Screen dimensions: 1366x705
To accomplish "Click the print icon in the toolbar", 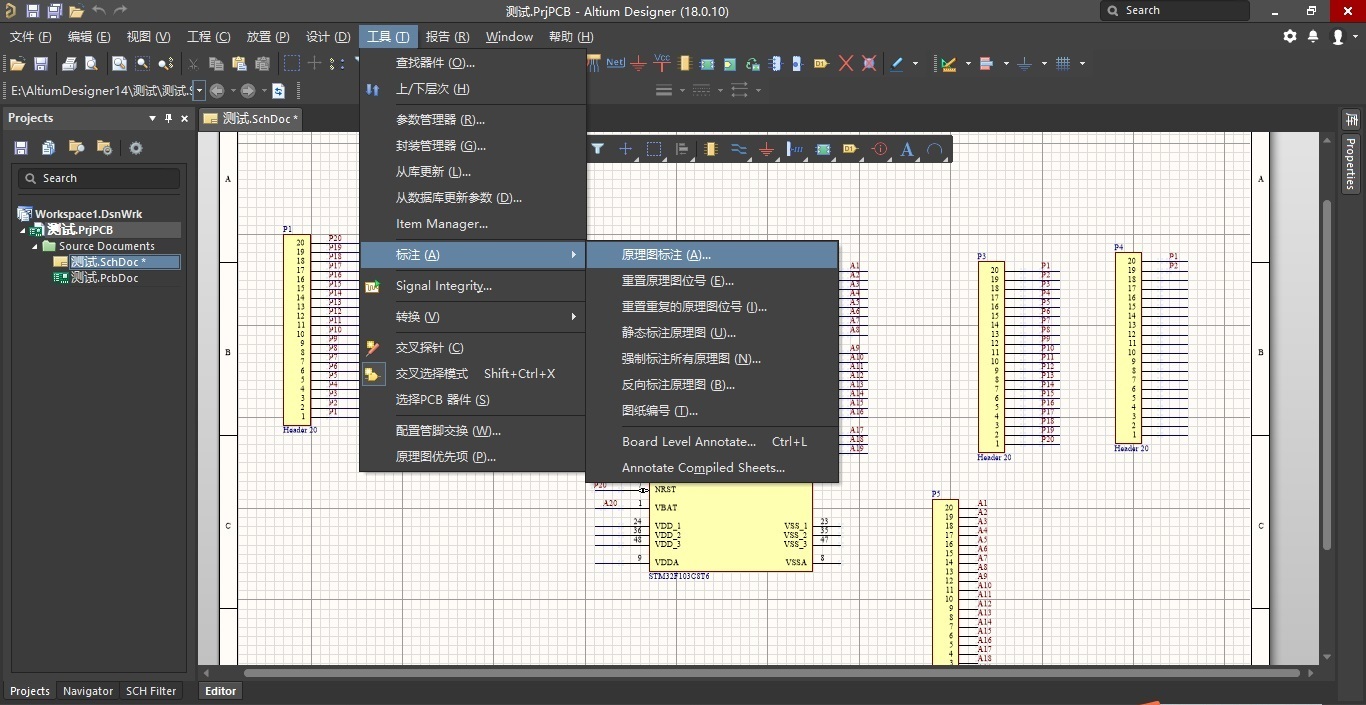I will (x=69, y=63).
